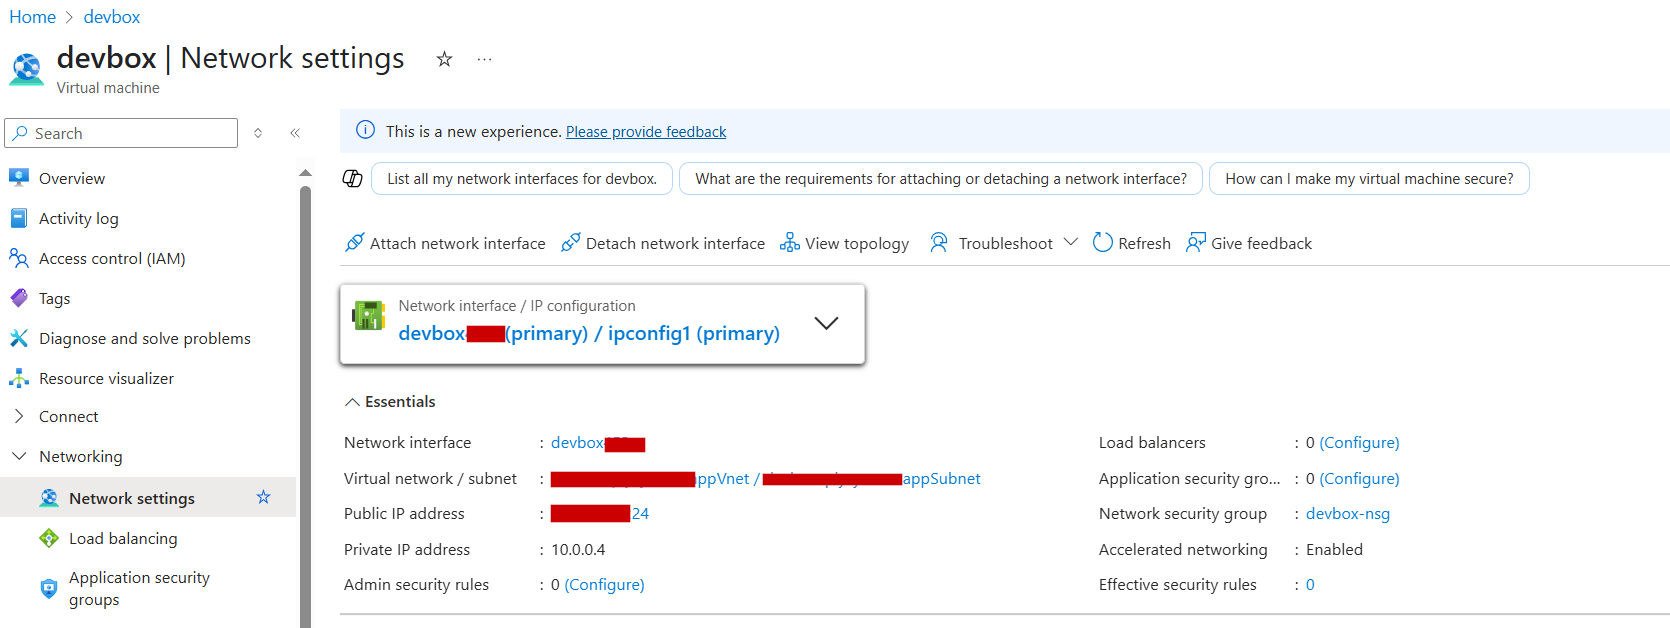Go to Home in breadcrumb
1670x628 pixels.
[33, 17]
